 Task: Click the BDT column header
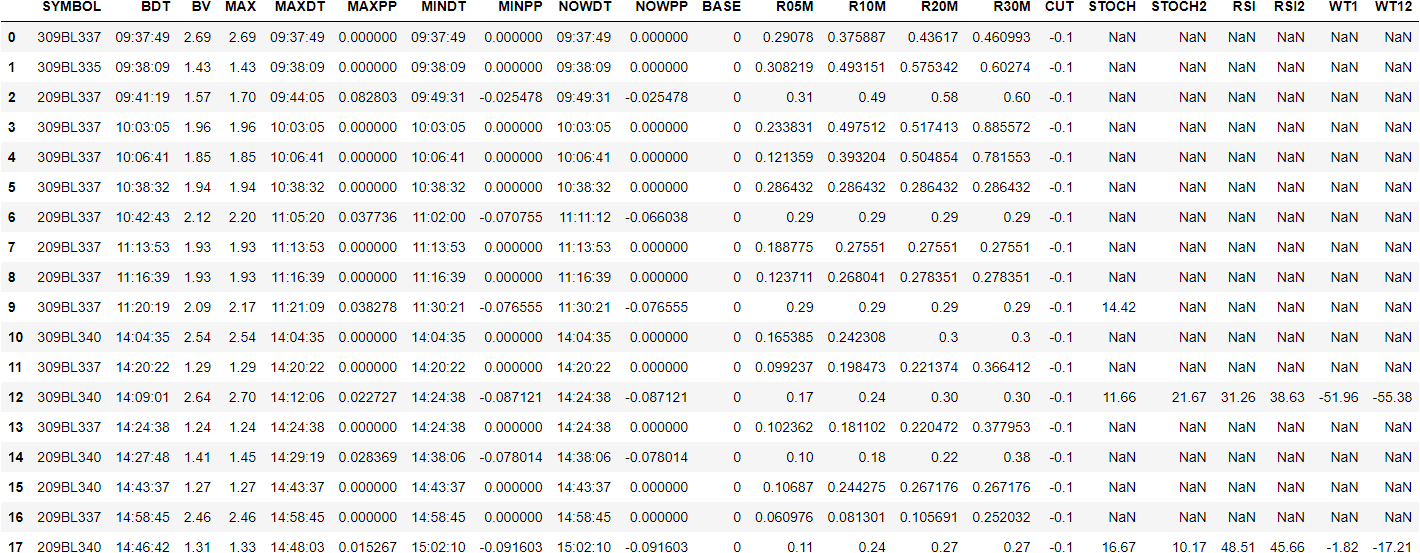click(156, 7)
